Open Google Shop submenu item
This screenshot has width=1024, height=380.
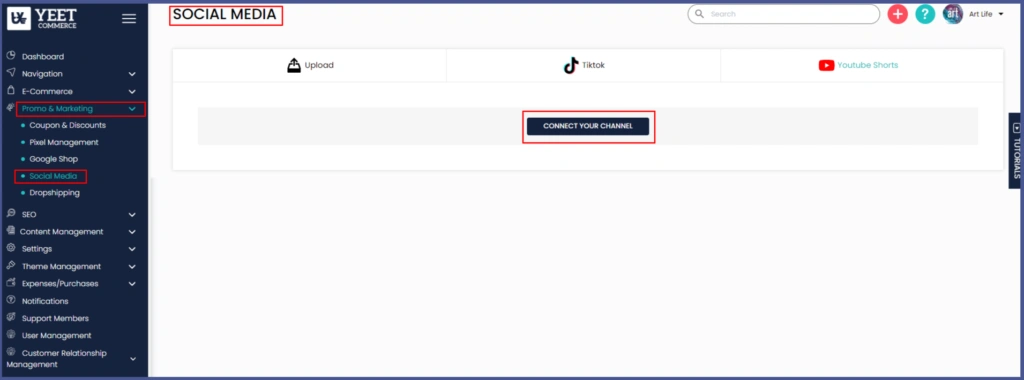click(53, 159)
